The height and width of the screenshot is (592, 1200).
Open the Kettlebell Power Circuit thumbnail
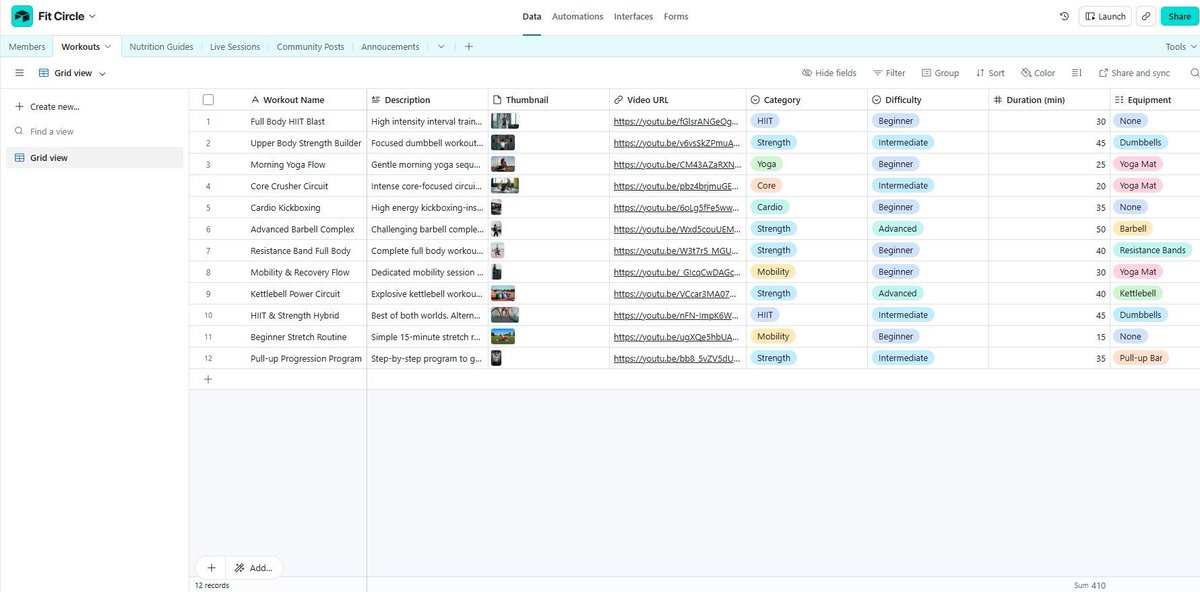pyautogui.click(x=503, y=293)
